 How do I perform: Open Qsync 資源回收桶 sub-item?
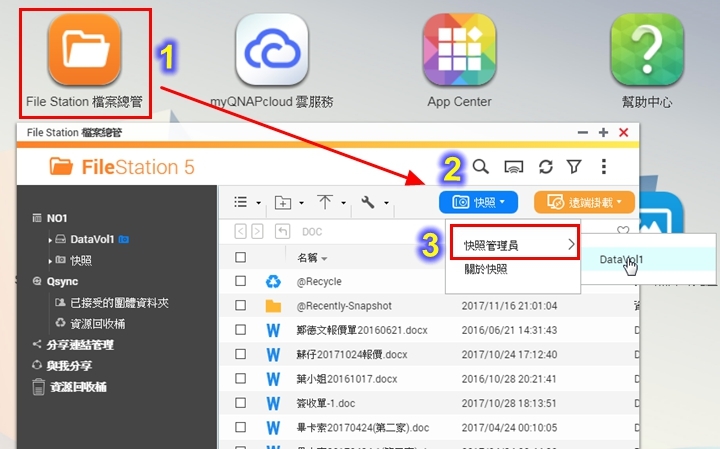97,324
